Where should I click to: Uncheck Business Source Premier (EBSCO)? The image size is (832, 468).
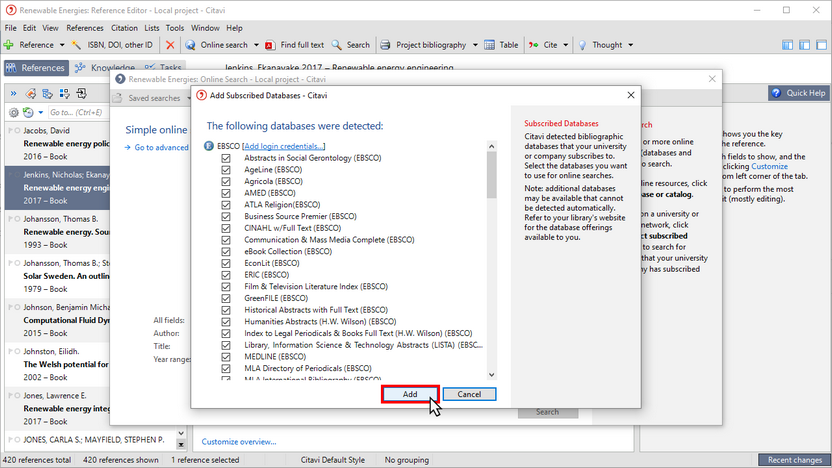(x=226, y=216)
